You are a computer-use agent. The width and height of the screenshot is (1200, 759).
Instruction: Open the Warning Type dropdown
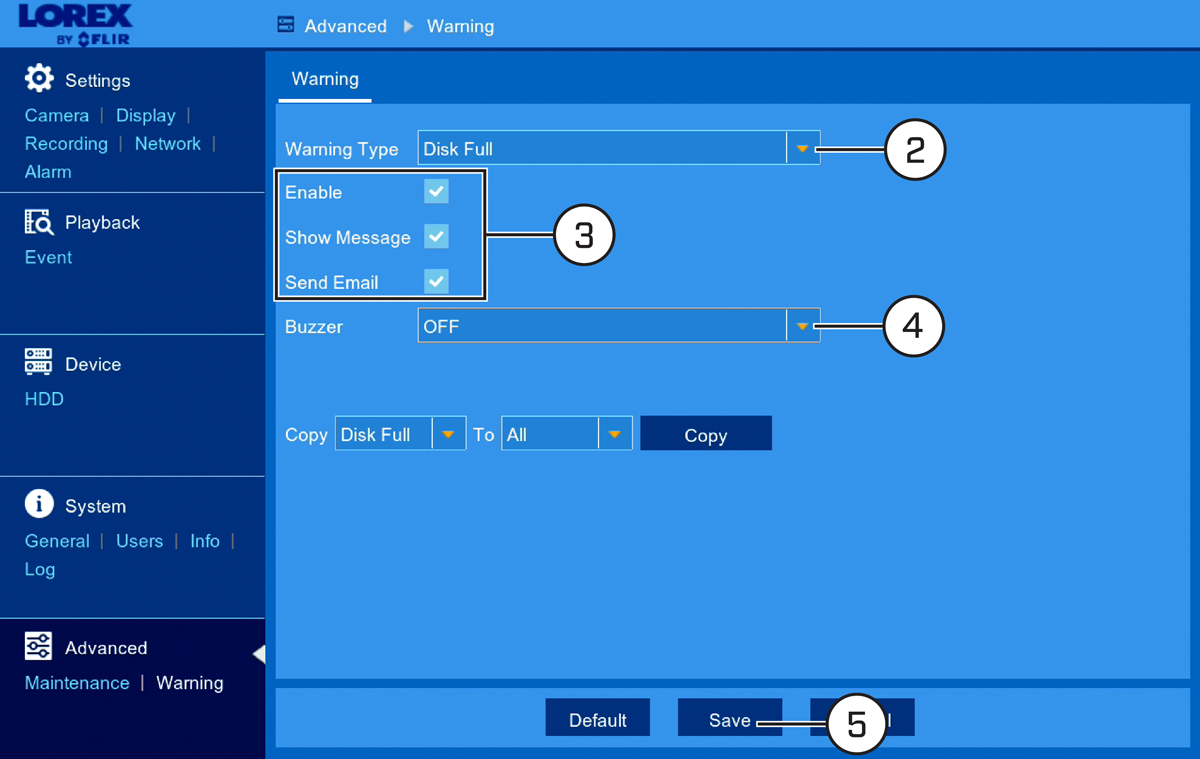click(619, 148)
